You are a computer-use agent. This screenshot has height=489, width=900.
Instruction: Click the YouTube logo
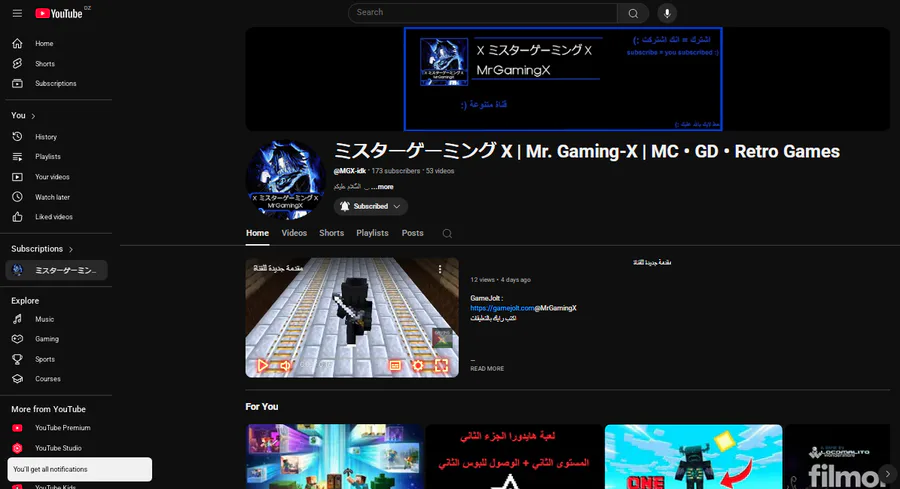click(59, 13)
